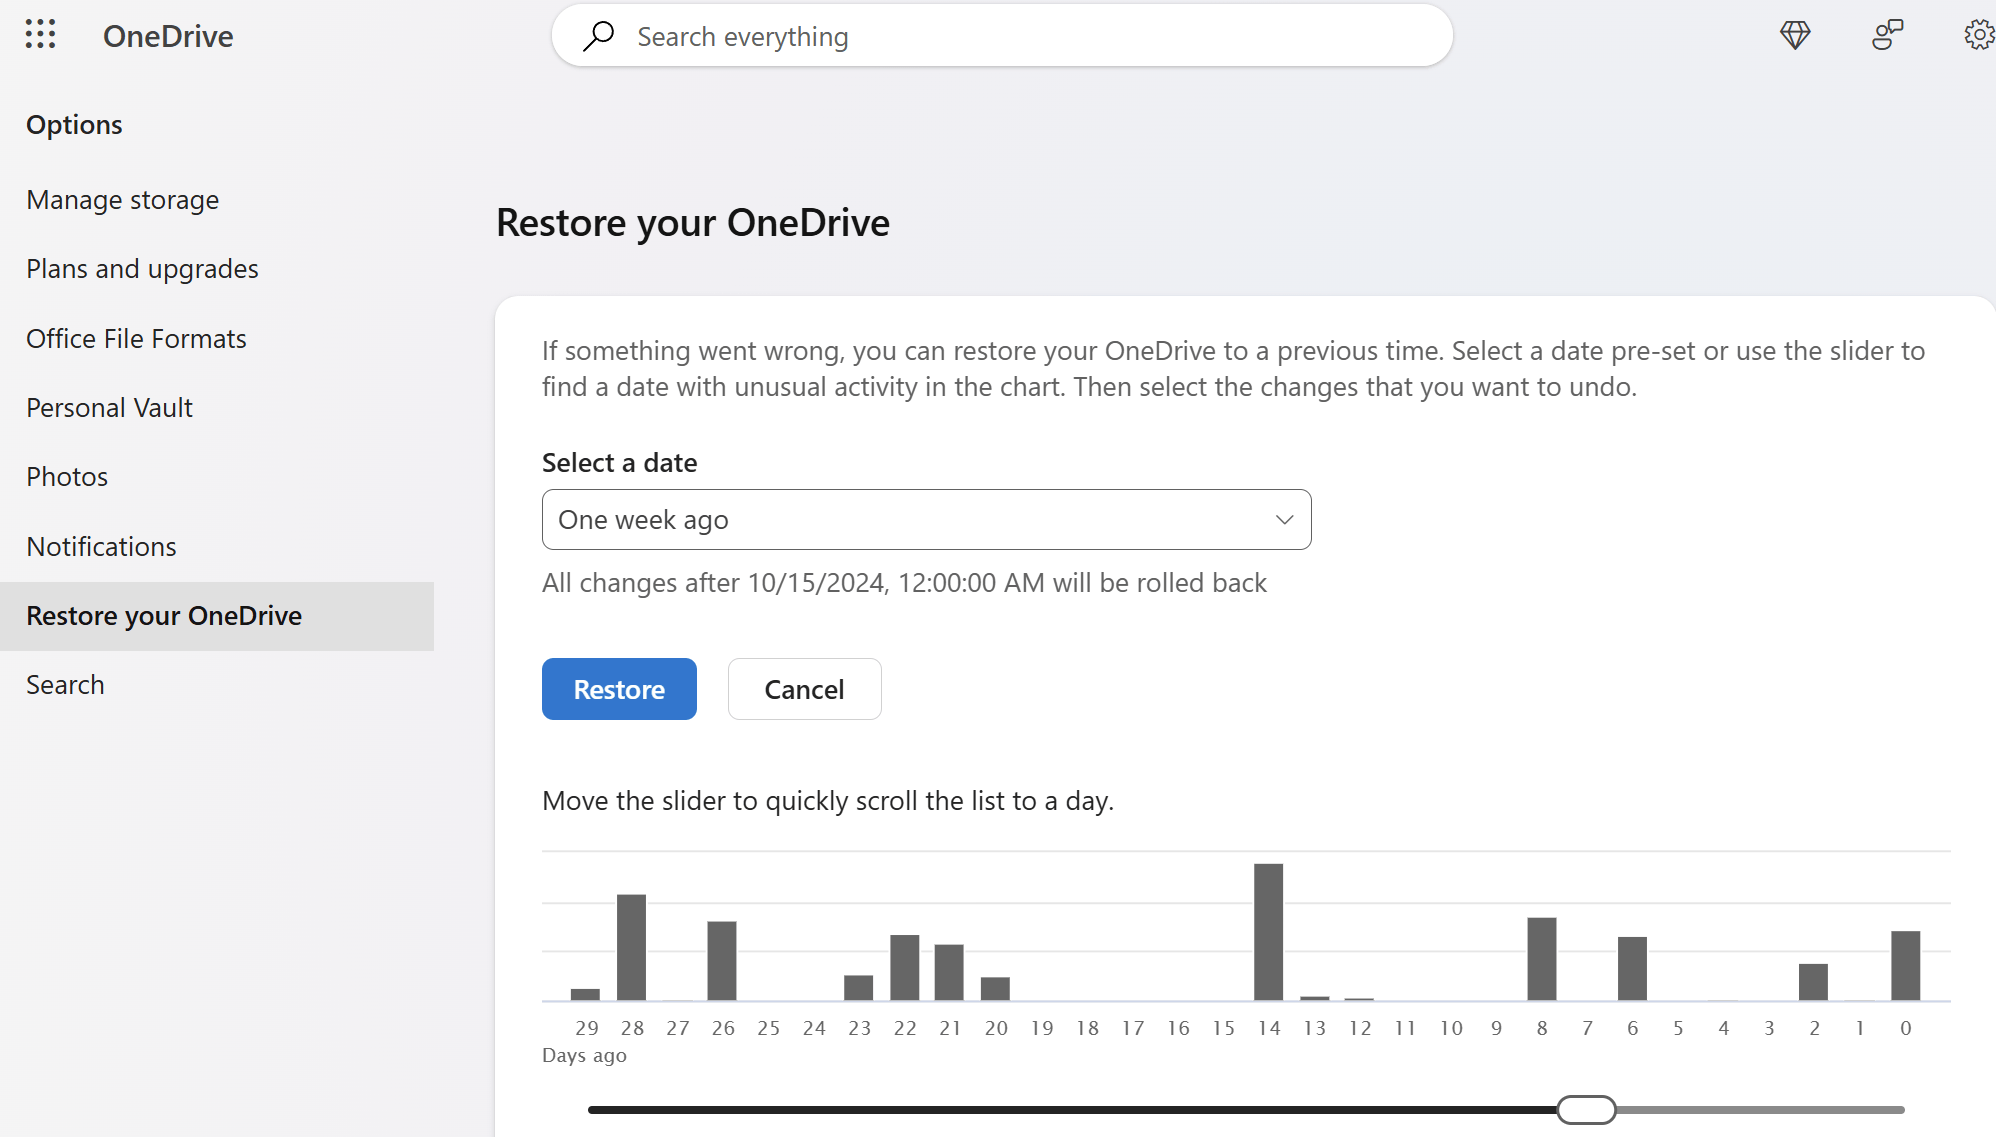Open the app launcher grid icon
Image resolution: width=1996 pixels, height=1137 pixels.
point(40,35)
